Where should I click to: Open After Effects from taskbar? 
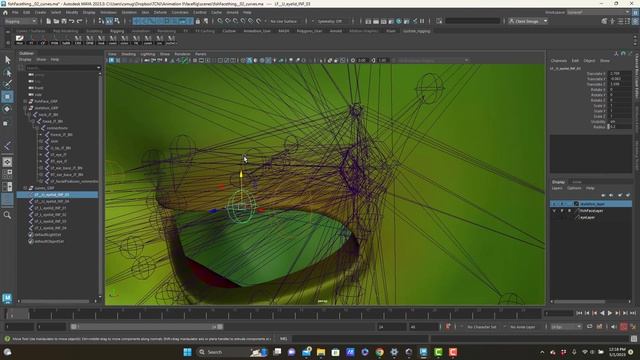pos(350,352)
